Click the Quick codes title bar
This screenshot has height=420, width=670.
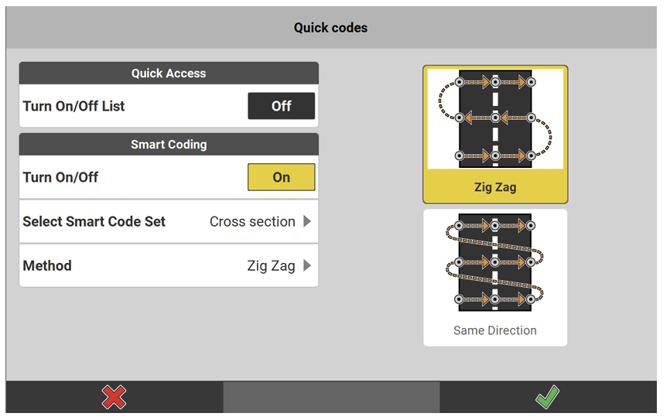331,28
